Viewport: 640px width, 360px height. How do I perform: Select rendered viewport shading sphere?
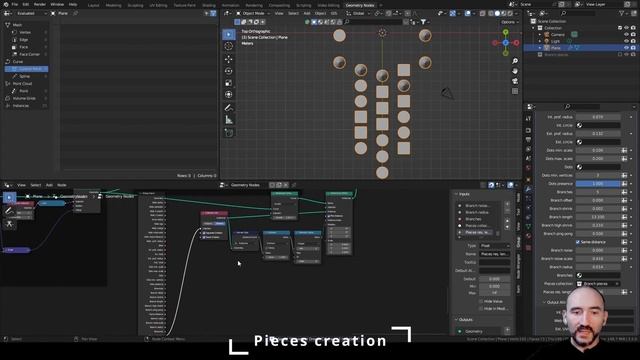510,13
